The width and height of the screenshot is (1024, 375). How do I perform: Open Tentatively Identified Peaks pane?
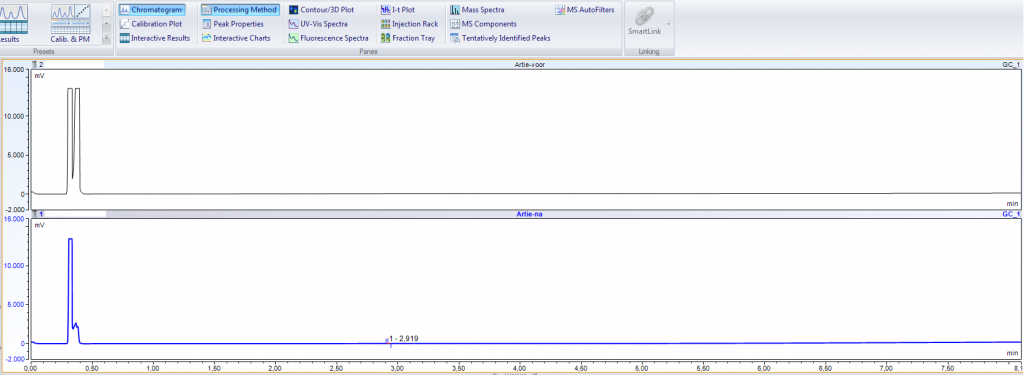point(500,38)
